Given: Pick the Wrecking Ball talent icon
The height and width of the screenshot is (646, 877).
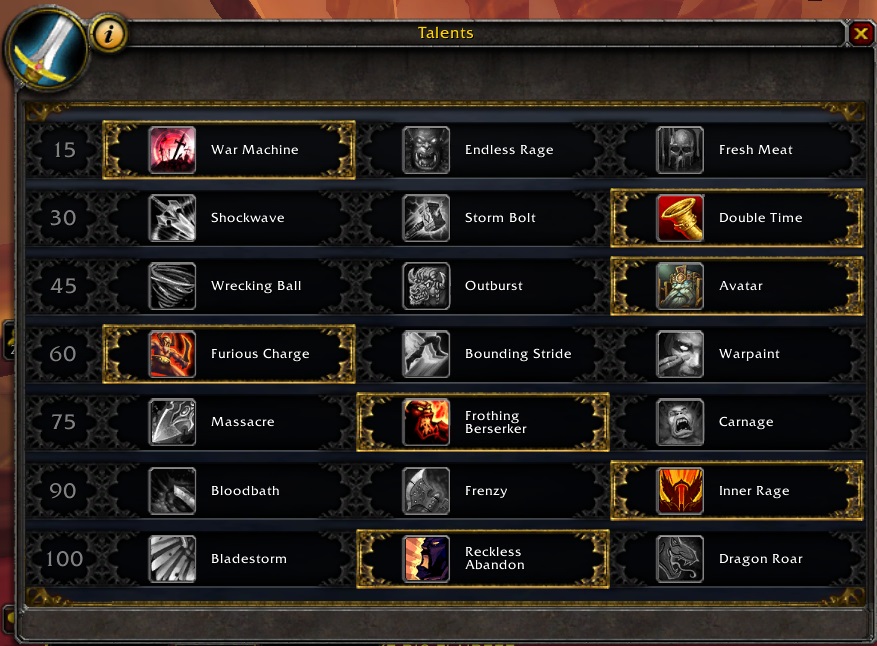Looking at the screenshot, I should (x=172, y=286).
